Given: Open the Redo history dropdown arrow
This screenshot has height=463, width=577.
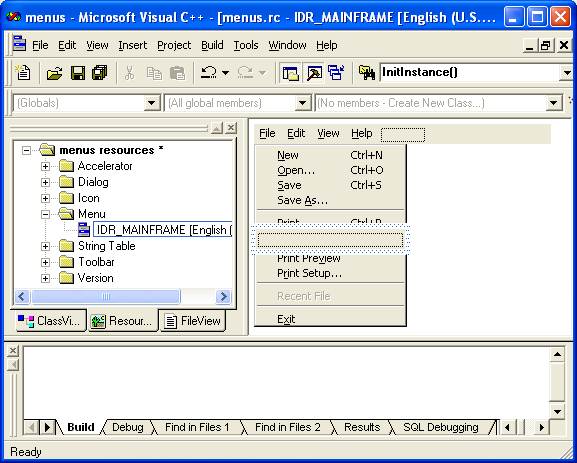Looking at the screenshot, I should 262,73.
